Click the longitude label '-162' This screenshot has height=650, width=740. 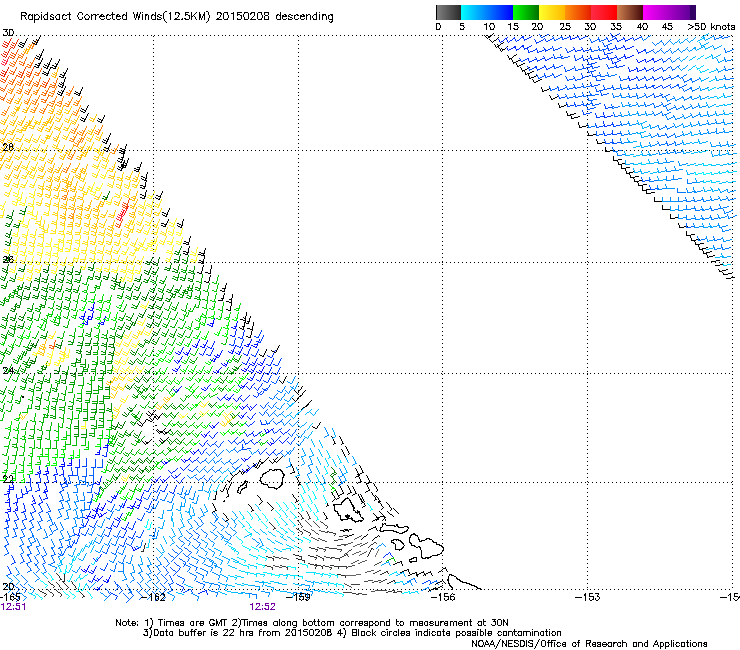tap(153, 597)
